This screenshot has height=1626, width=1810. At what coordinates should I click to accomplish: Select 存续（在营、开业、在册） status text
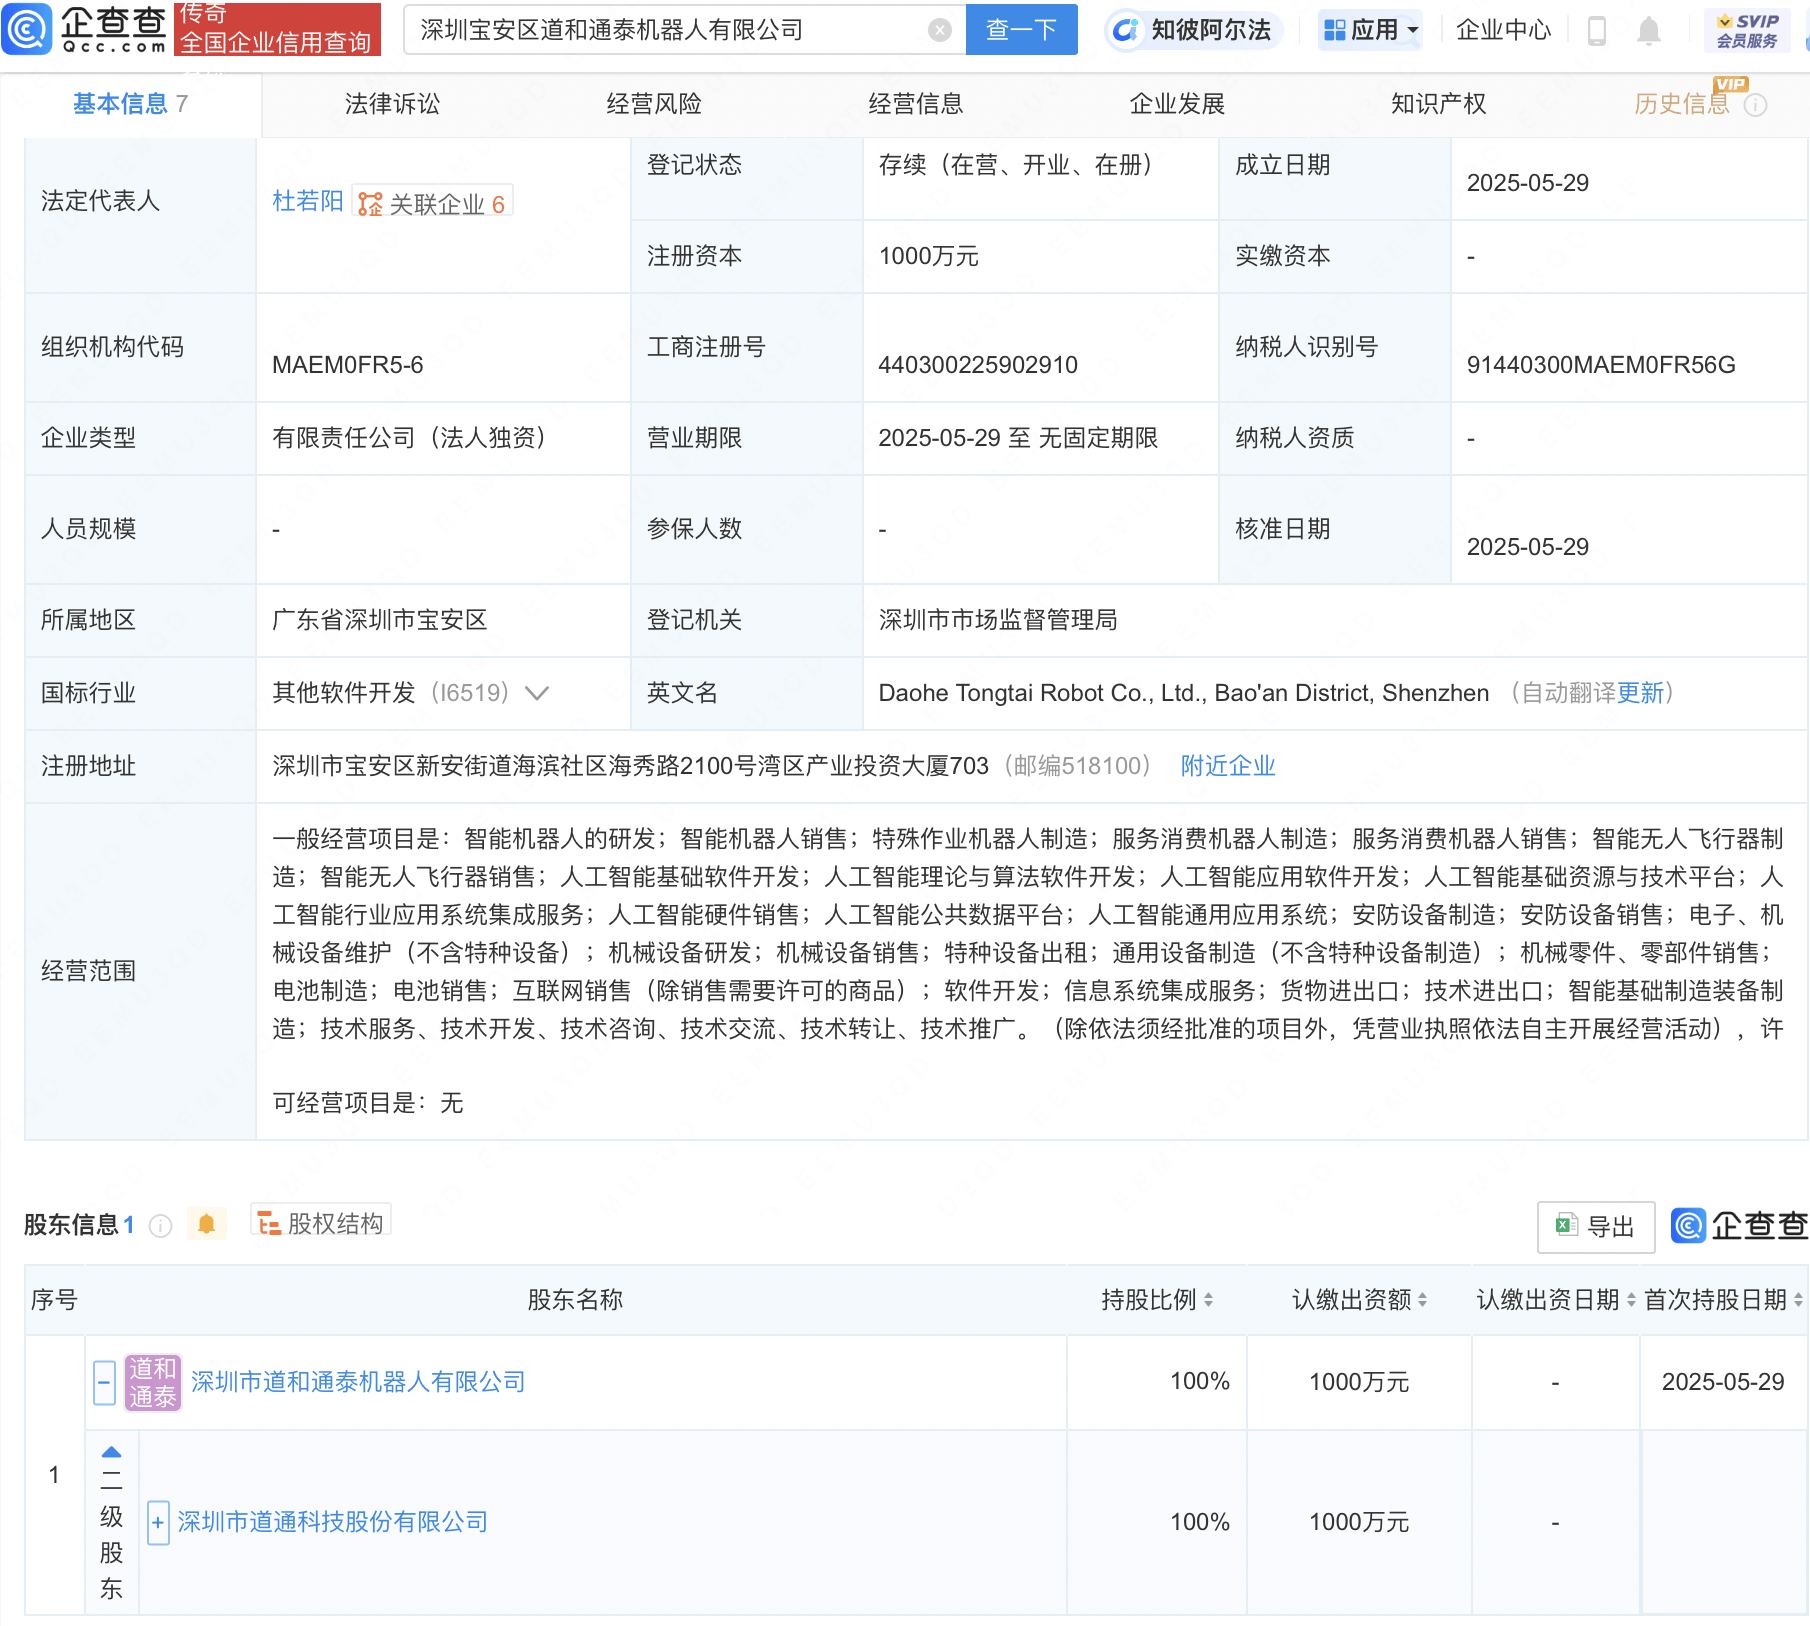click(1021, 165)
